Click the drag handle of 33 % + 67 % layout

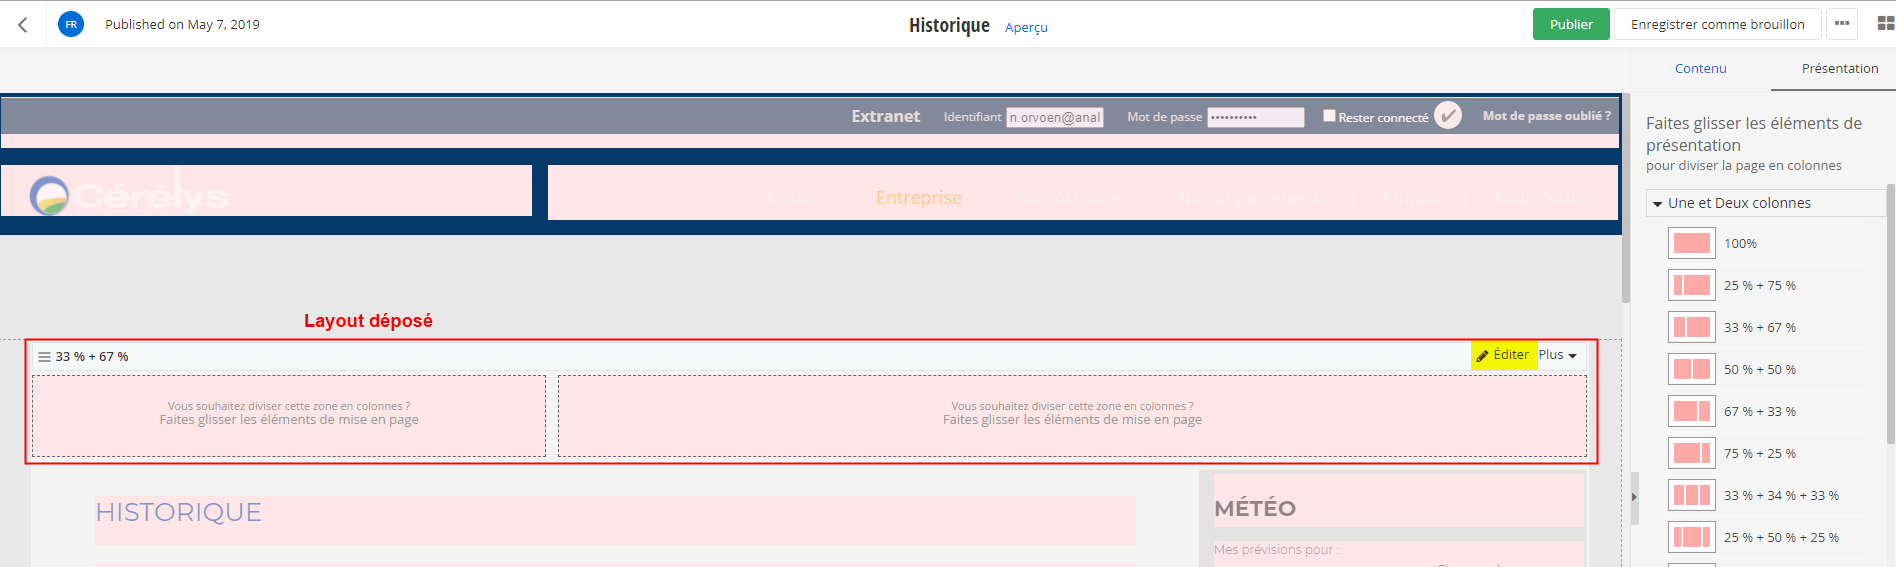pyautogui.click(x=44, y=357)
